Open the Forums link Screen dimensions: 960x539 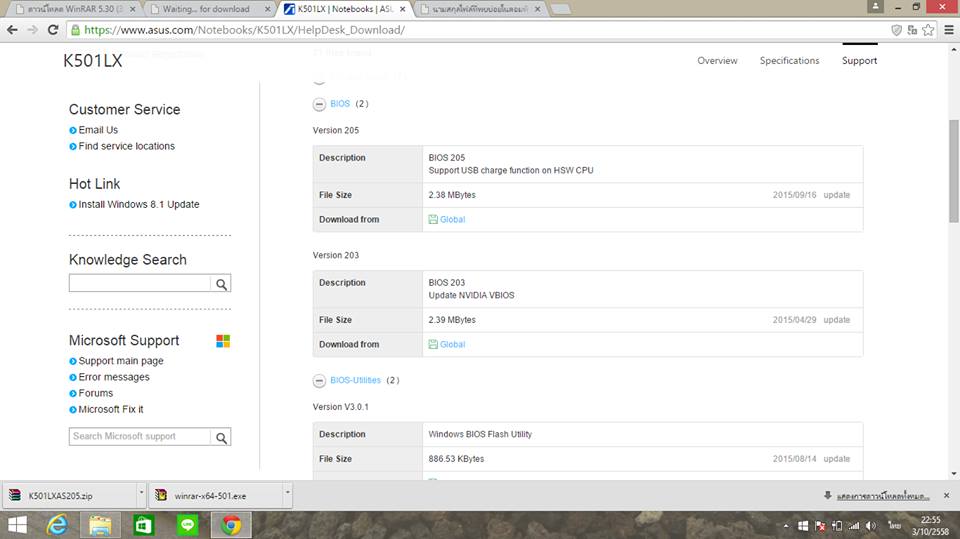(x=96, y=393)
